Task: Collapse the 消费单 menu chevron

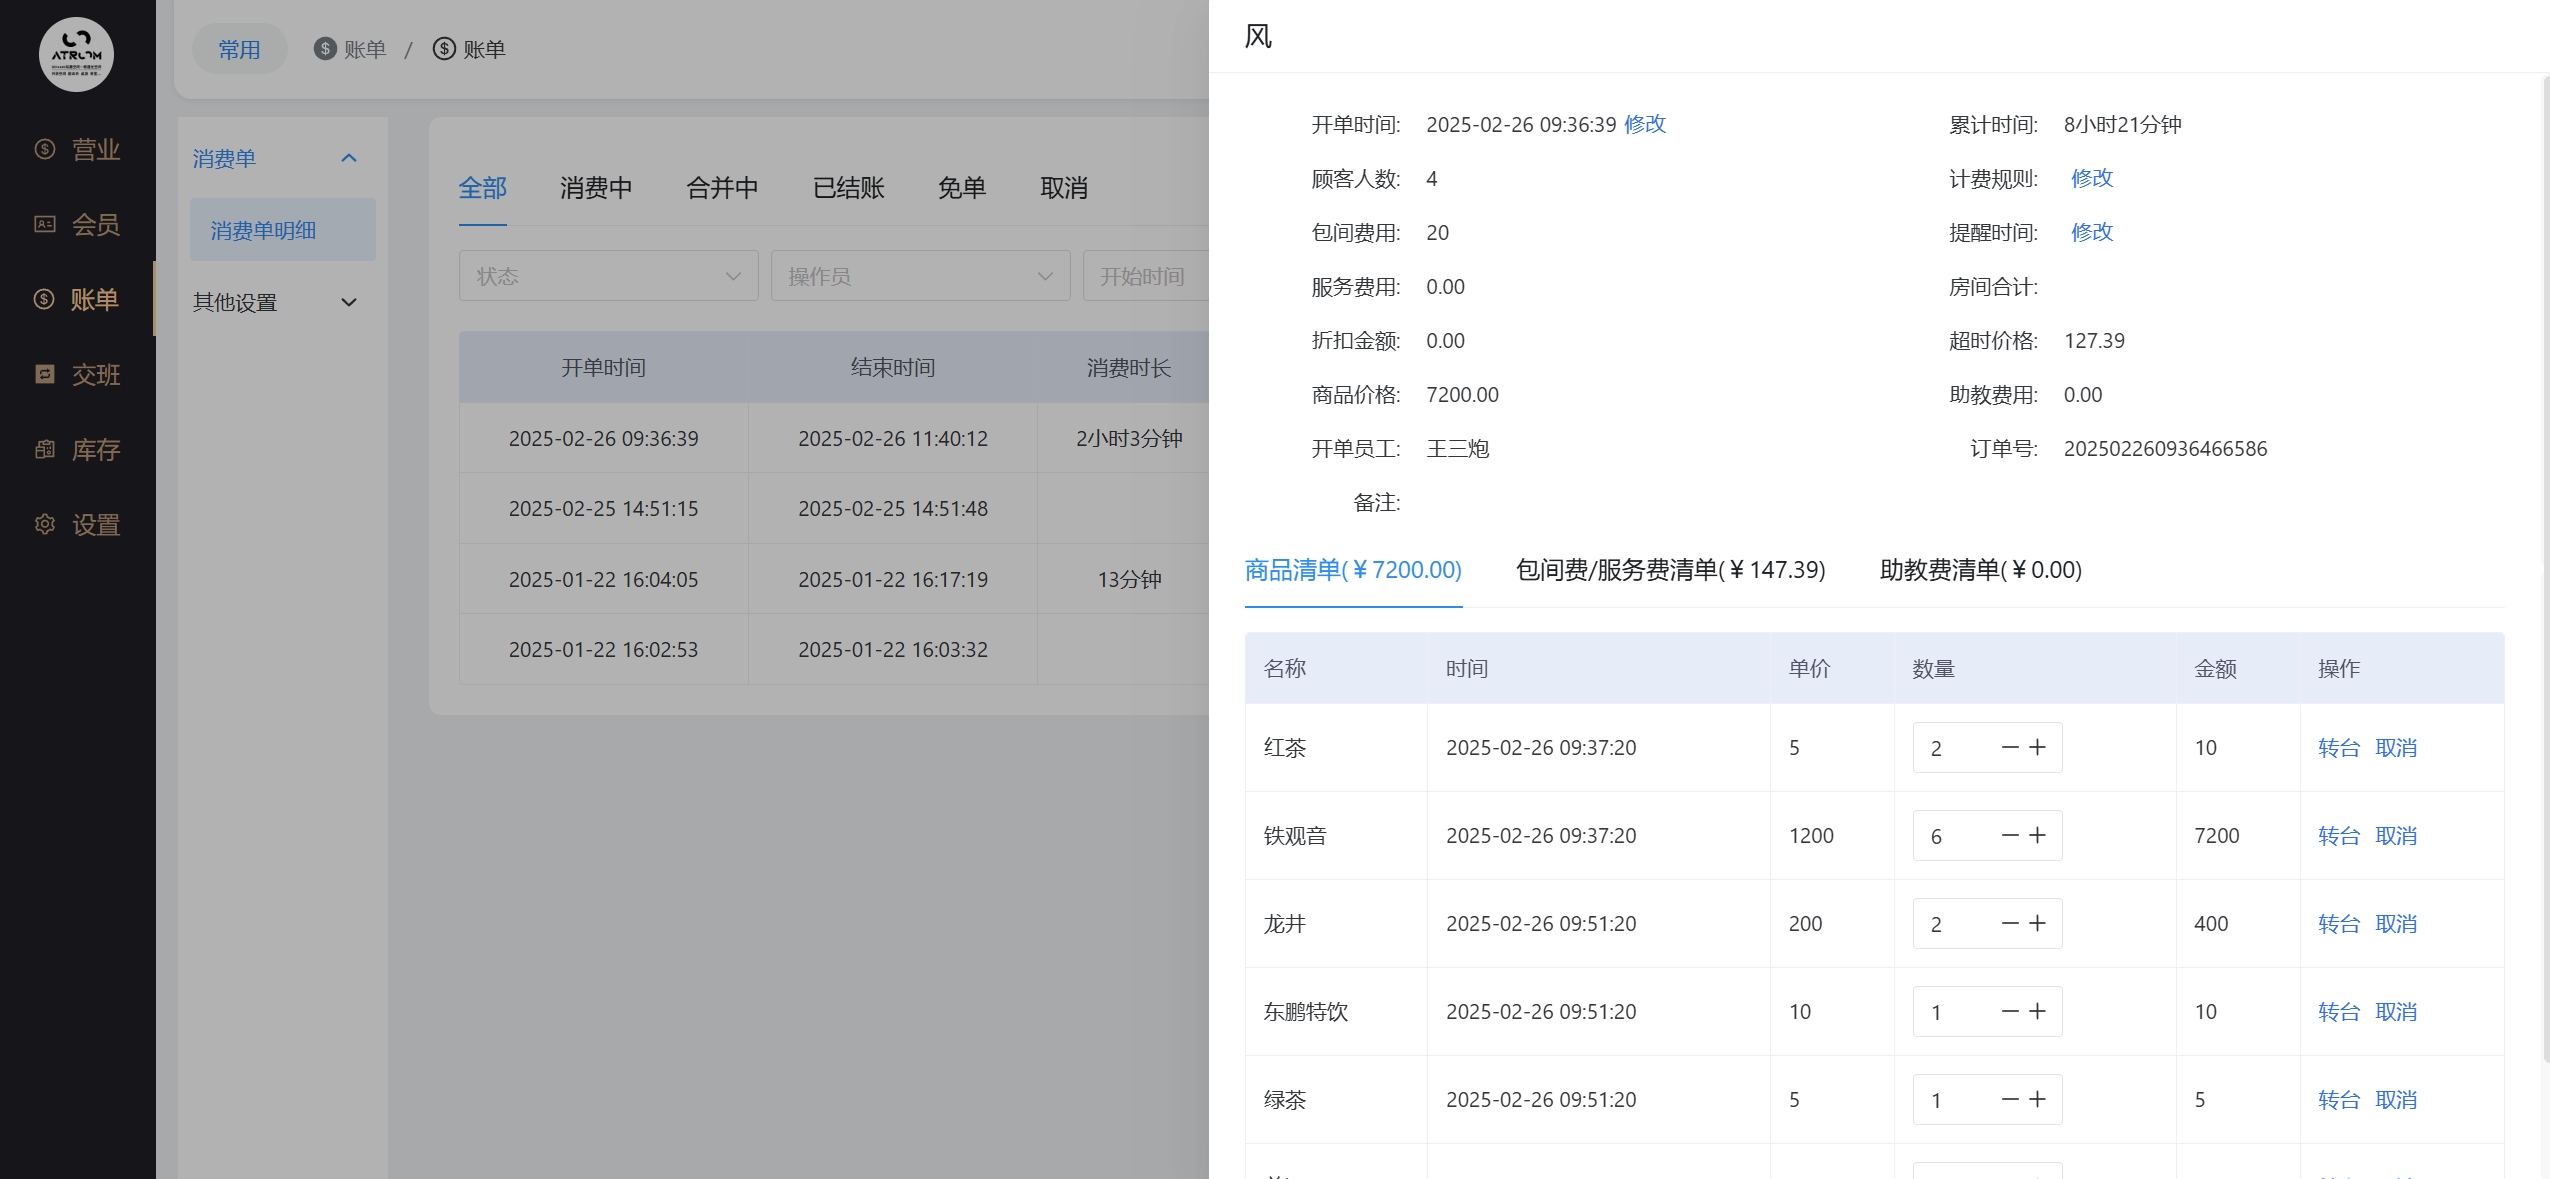Action: point(349,158)
